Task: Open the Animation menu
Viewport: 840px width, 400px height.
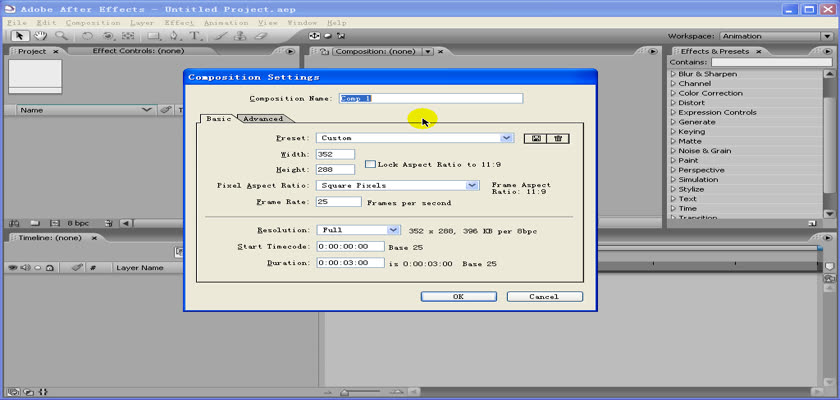Action: coord(226,23)
